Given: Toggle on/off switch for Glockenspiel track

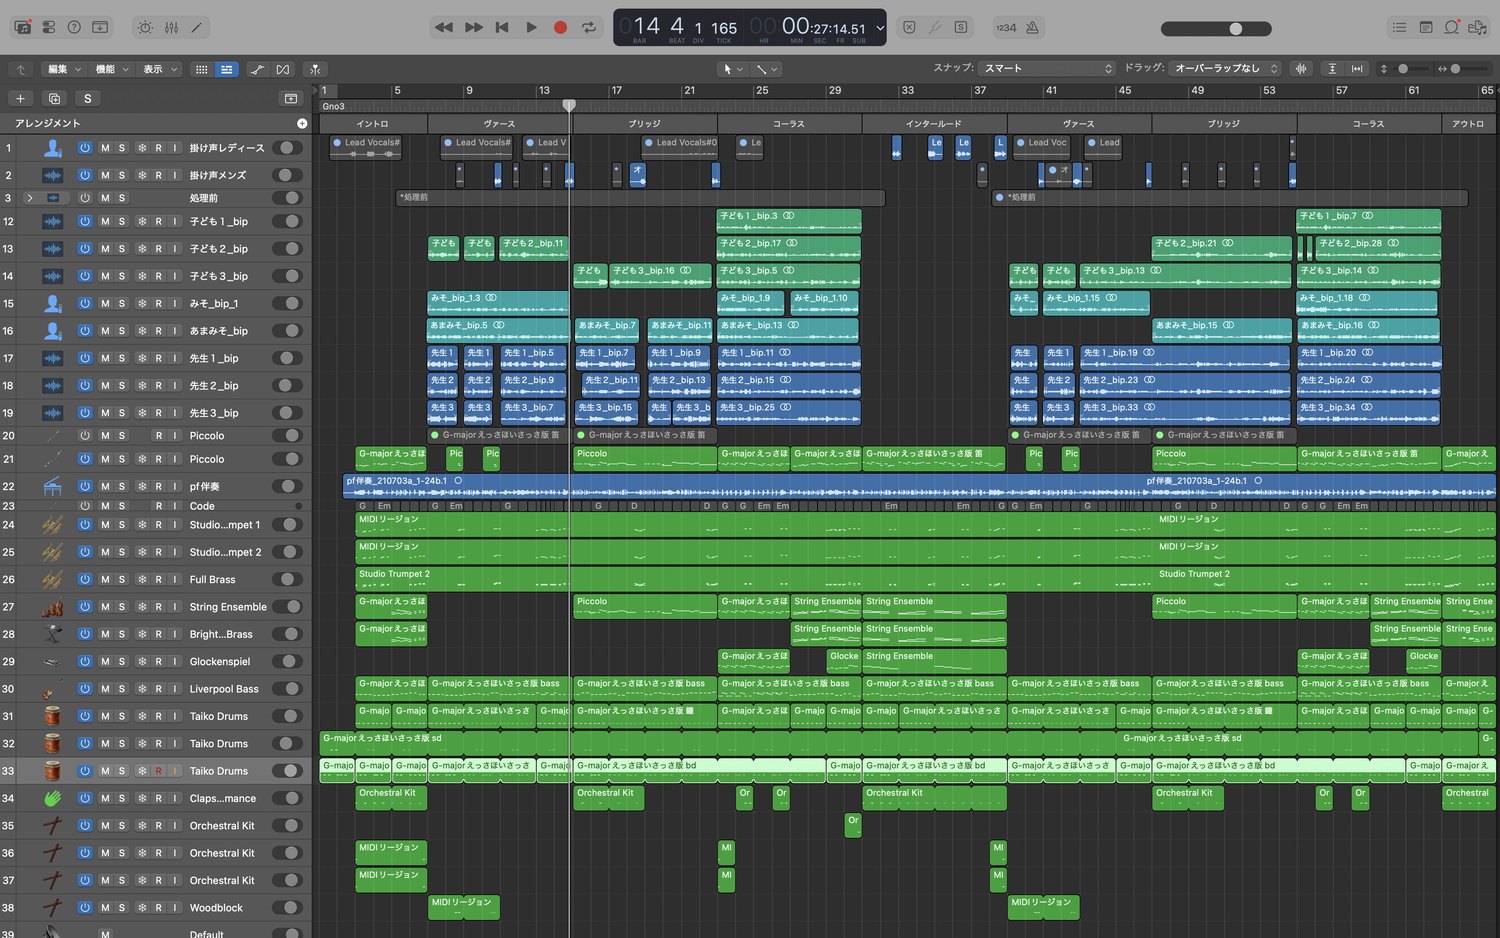Looking at the screenshot, I should (288, 661).
